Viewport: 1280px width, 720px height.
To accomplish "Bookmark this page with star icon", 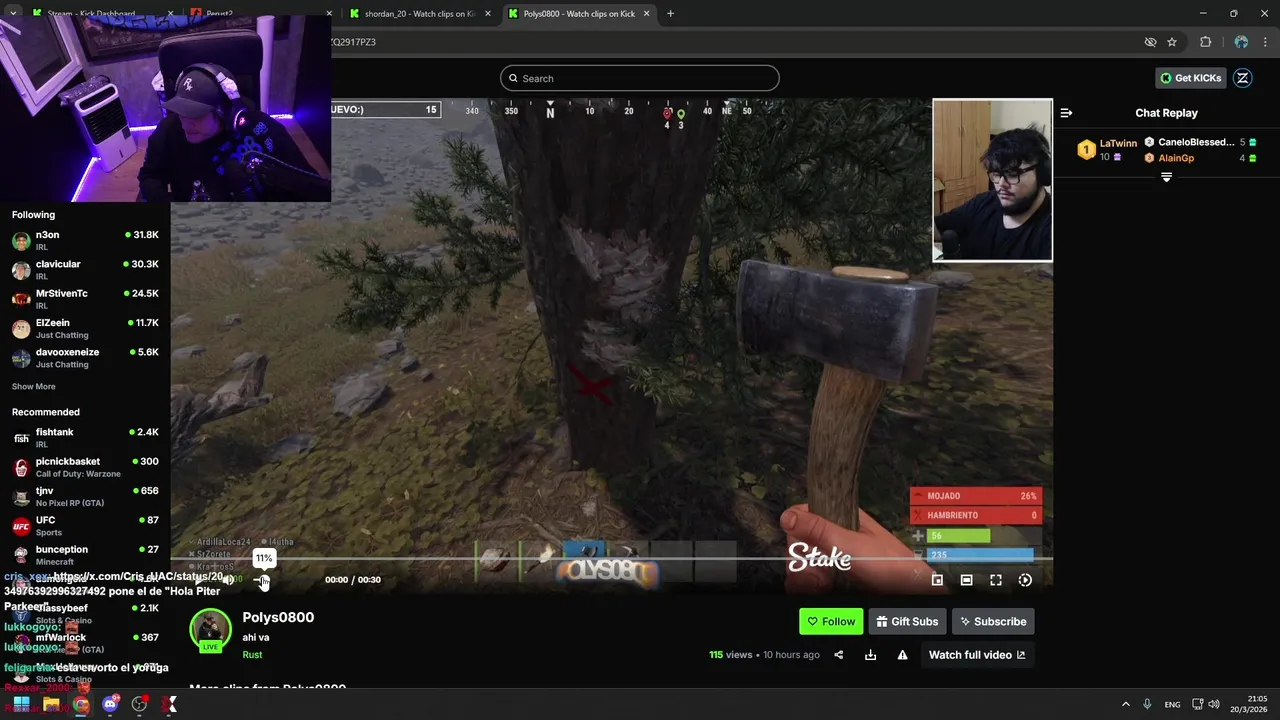I will tap(1172, 42).
